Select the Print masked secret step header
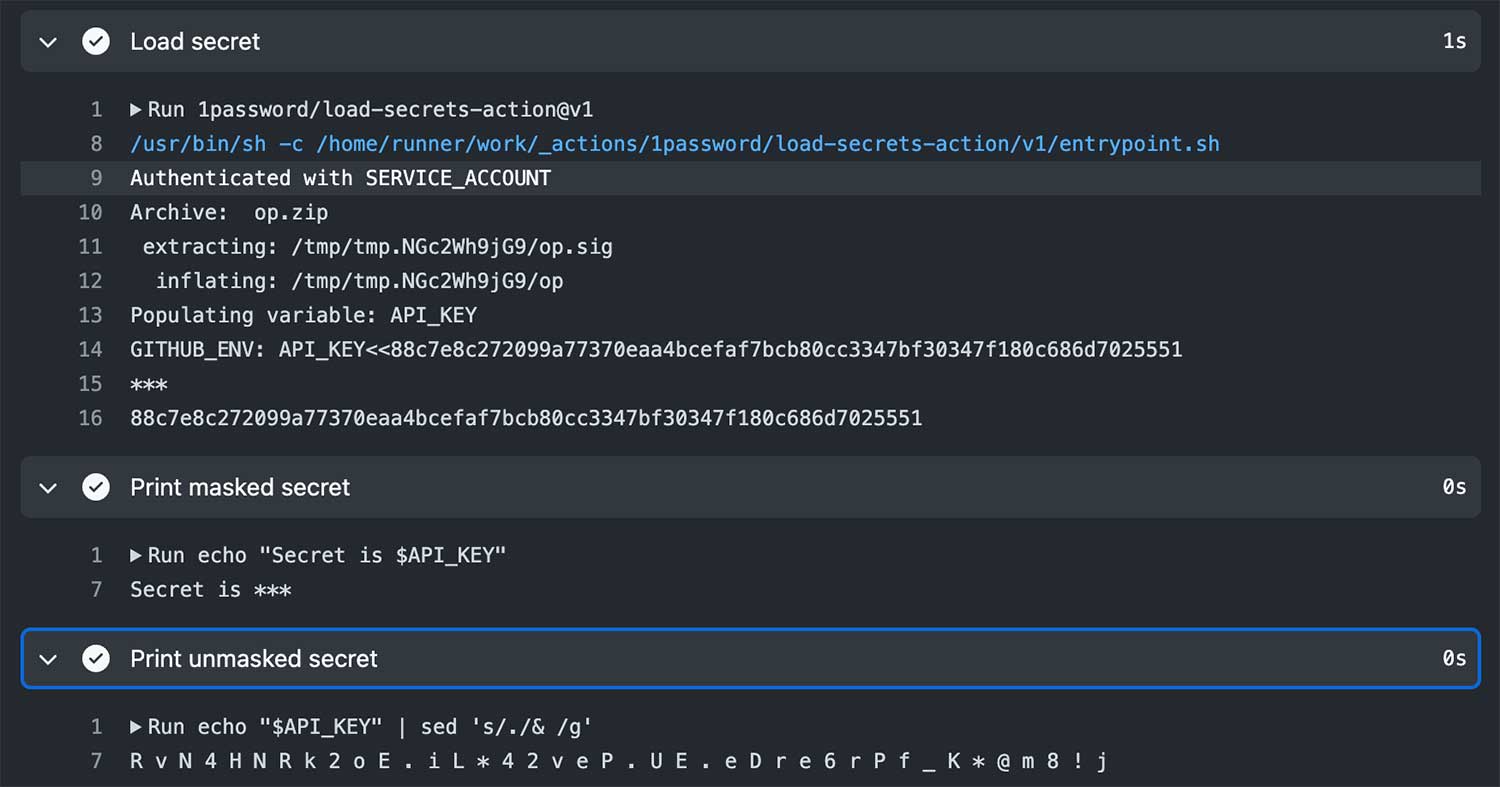 [750, 488]
